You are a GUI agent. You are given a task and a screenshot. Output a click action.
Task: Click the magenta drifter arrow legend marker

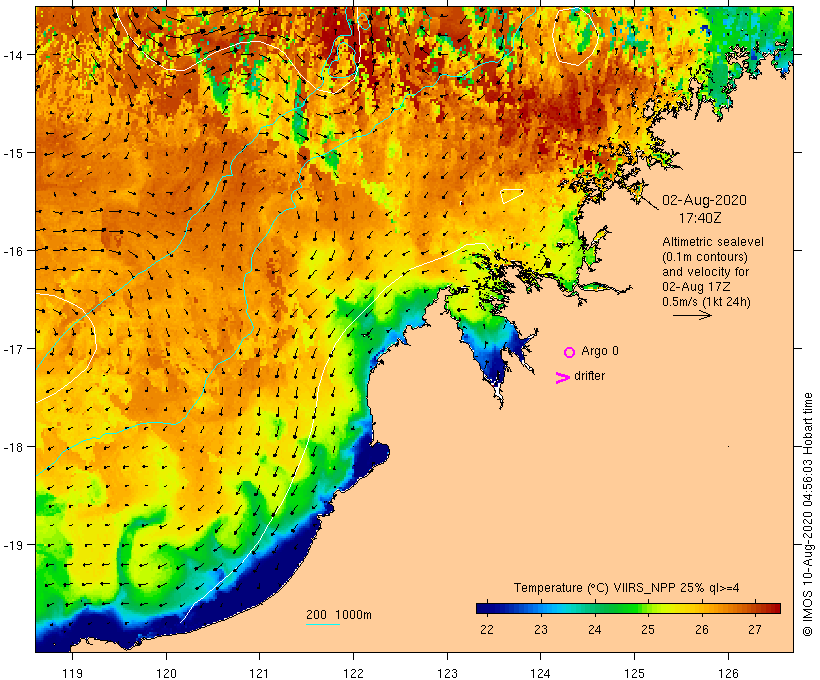[x=562, y=378]
